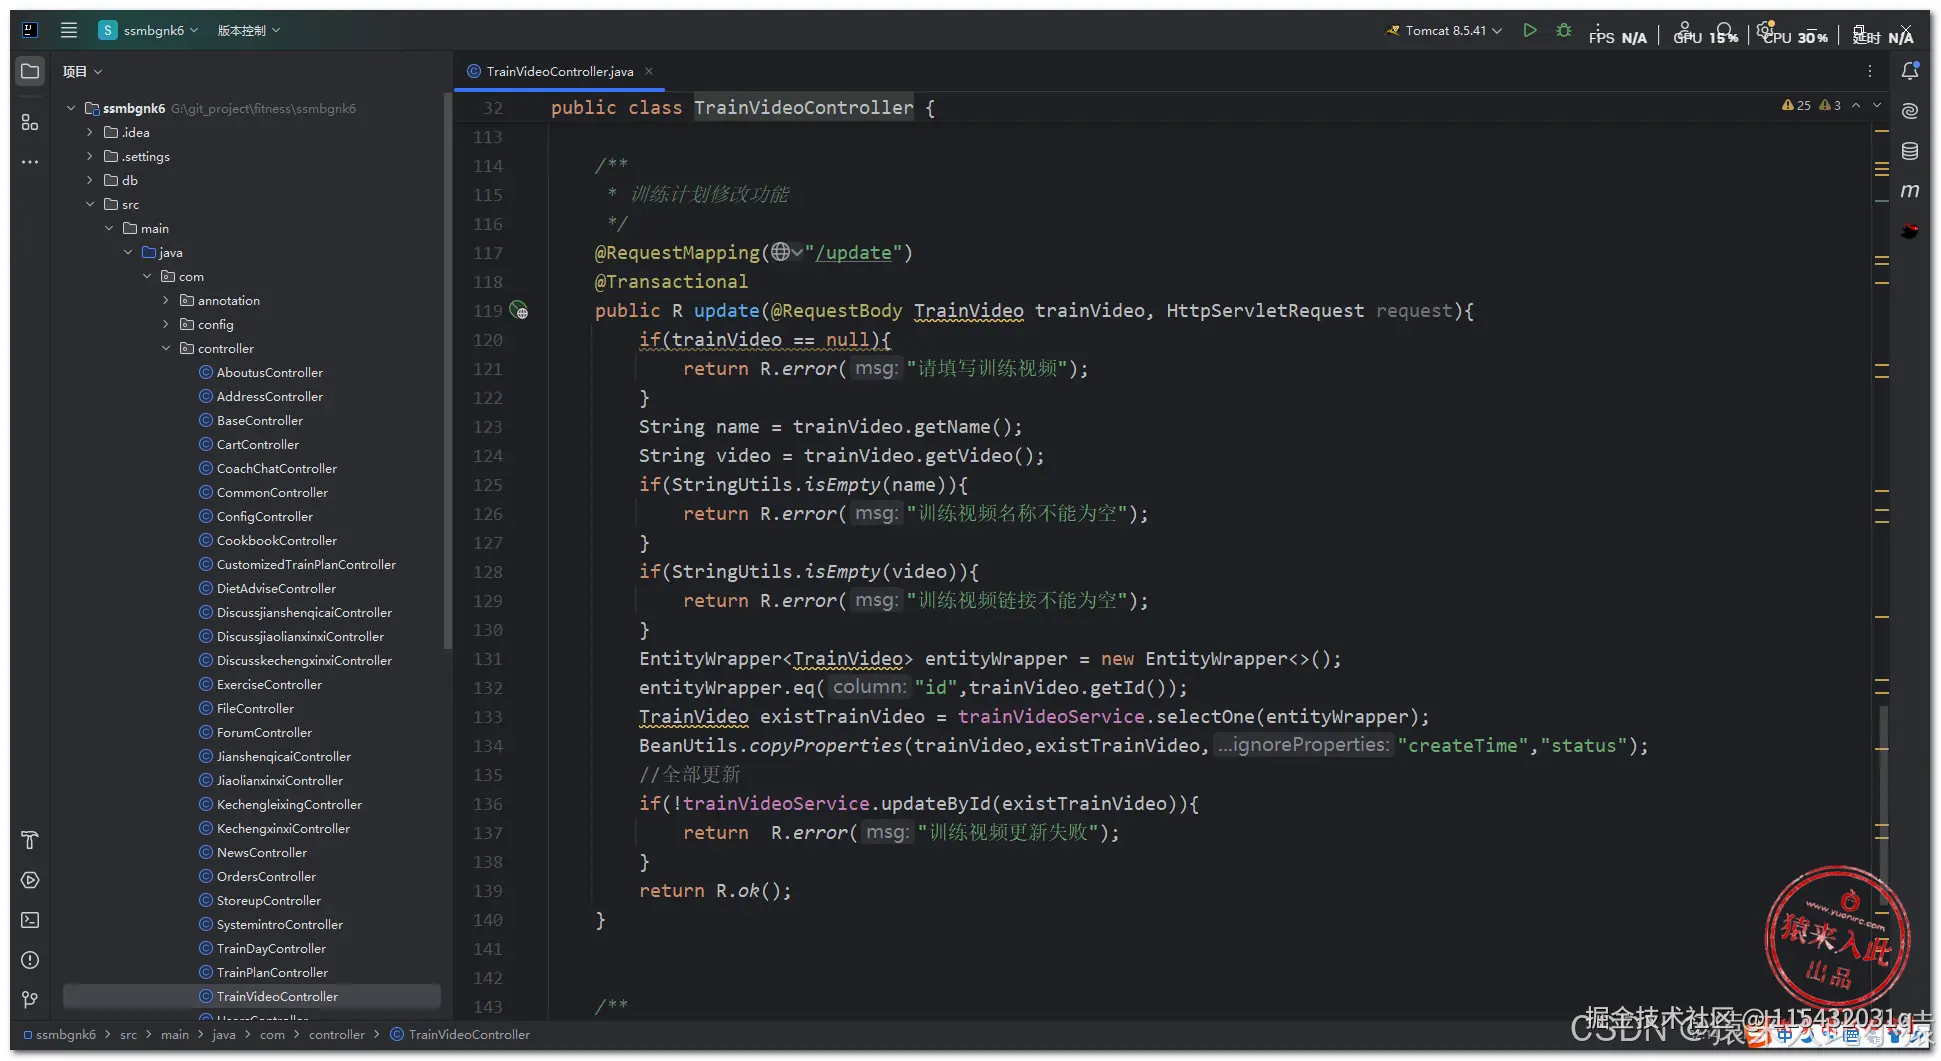Click the editor tab options kebab menu

[x=1869, y=71]
